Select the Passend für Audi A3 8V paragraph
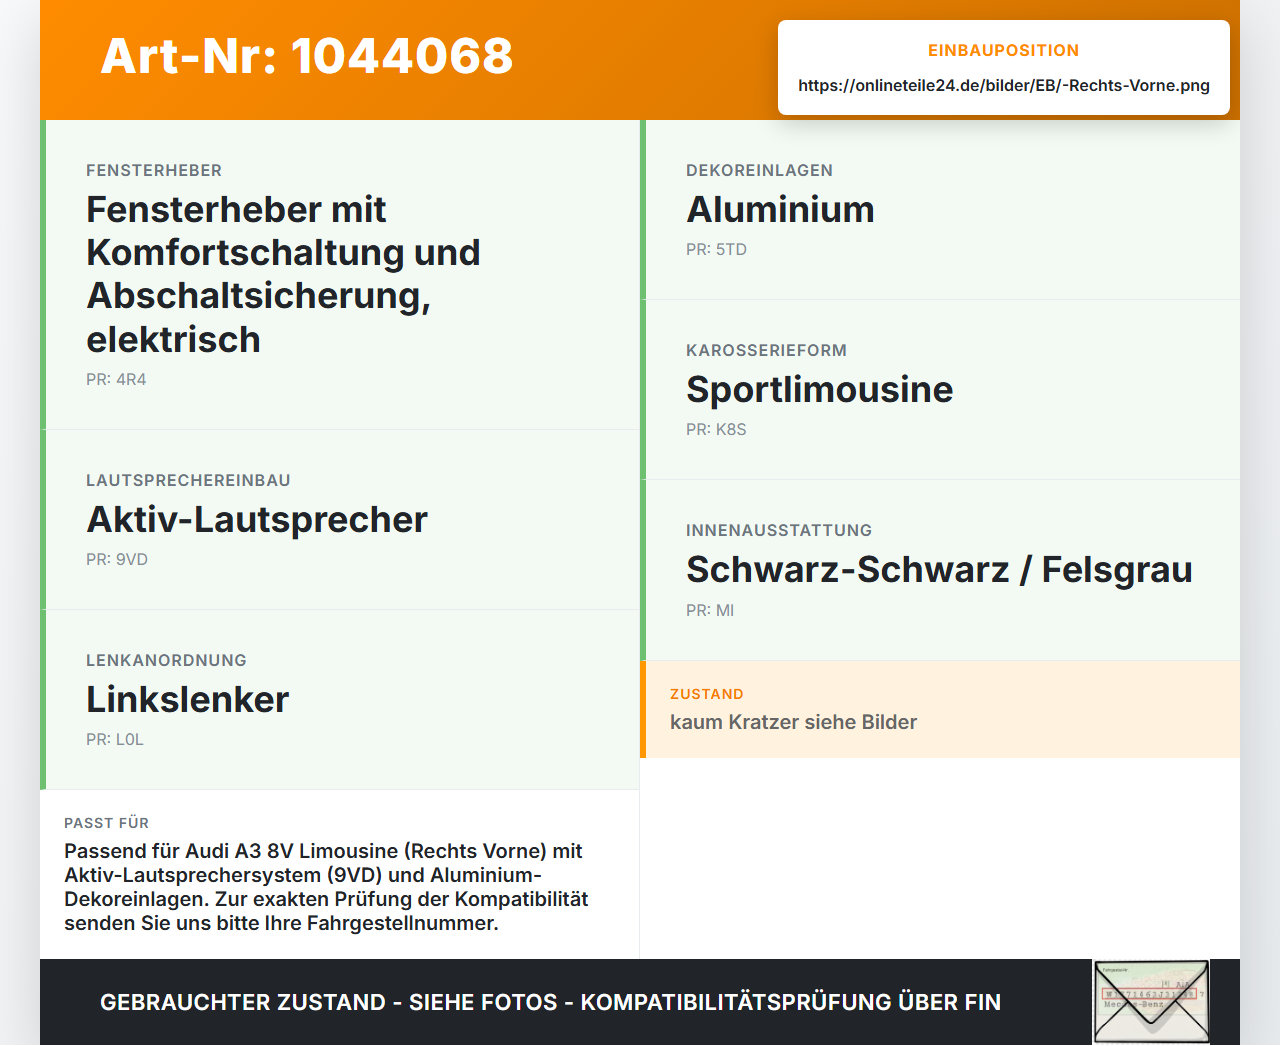The width and height of the screenshot is (1280, 1046). (326, 887)
